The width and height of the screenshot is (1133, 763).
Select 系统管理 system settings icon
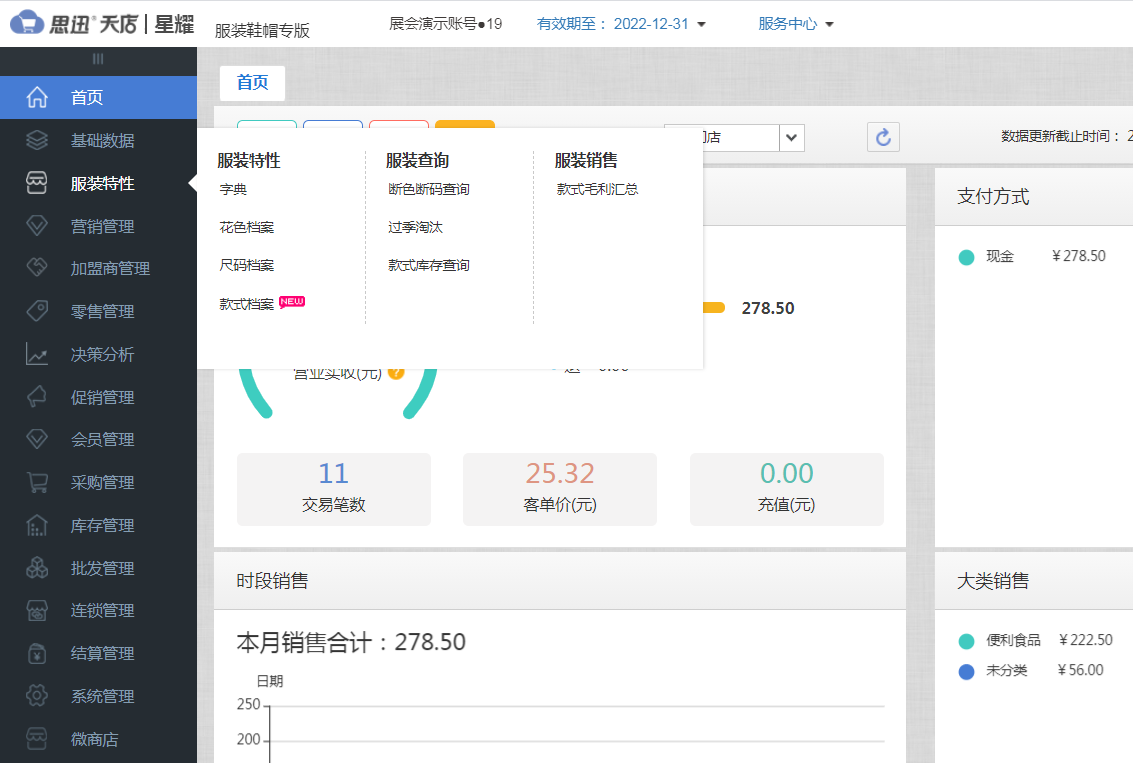(37, 696)
